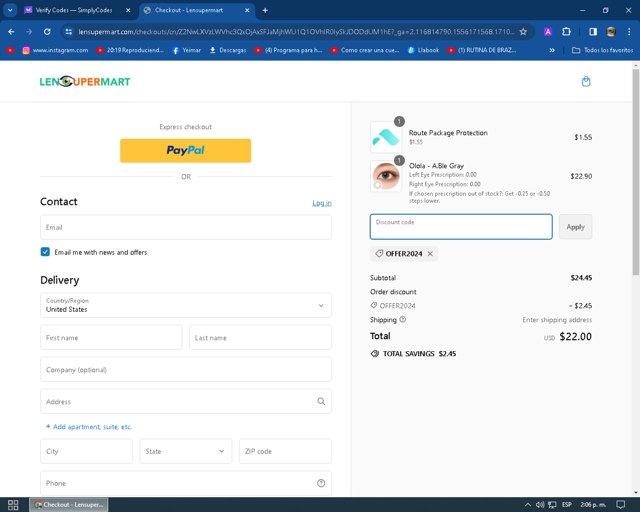Switch the ESP keyboard language indicator

pyautogui.click(x=567, y=505)
